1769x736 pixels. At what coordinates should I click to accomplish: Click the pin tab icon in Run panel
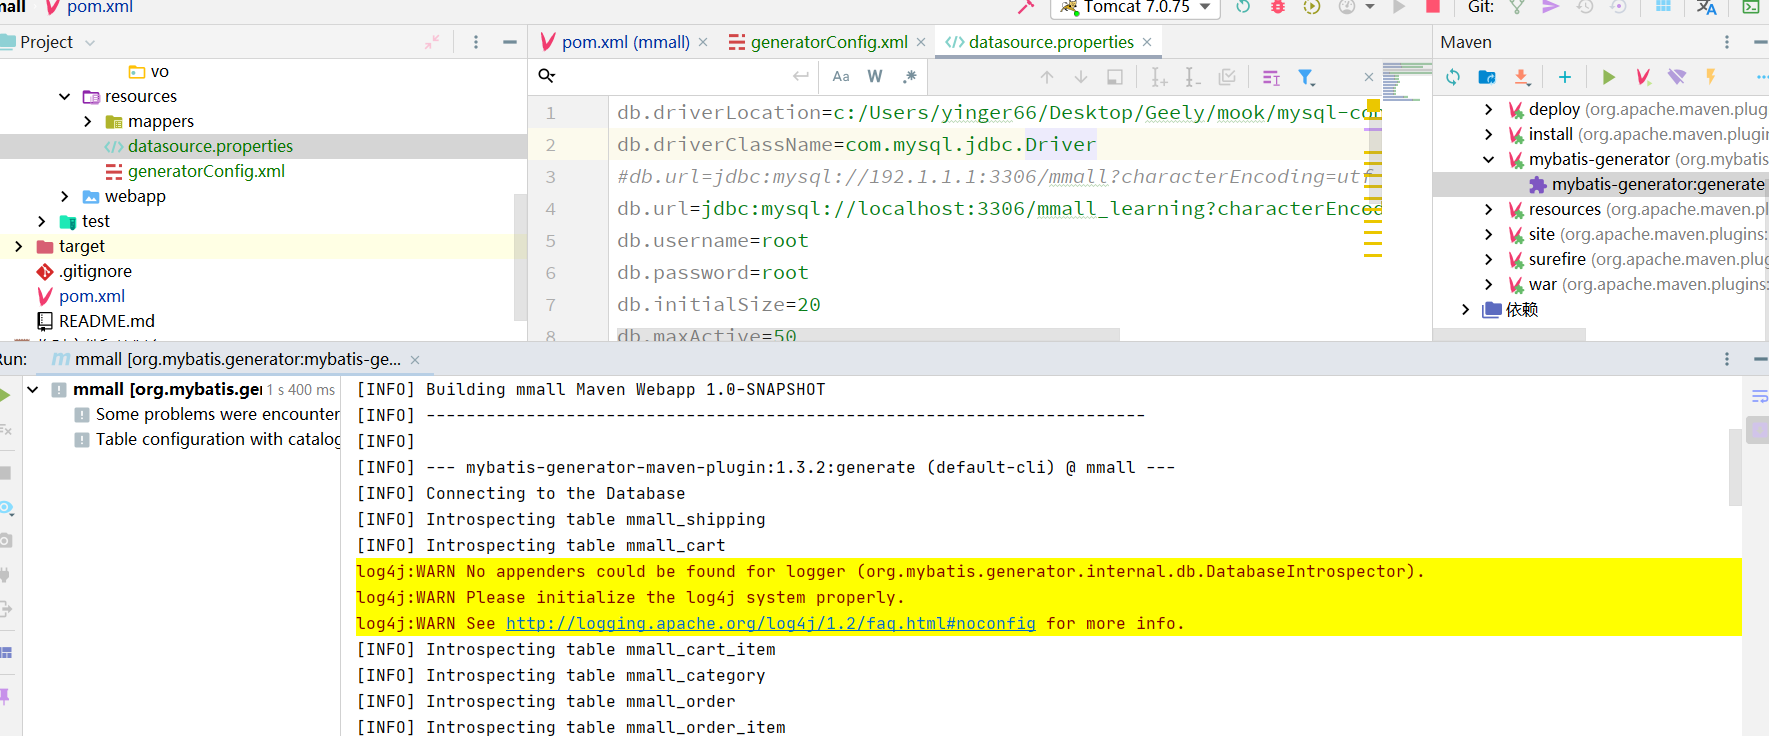point(4,696)
